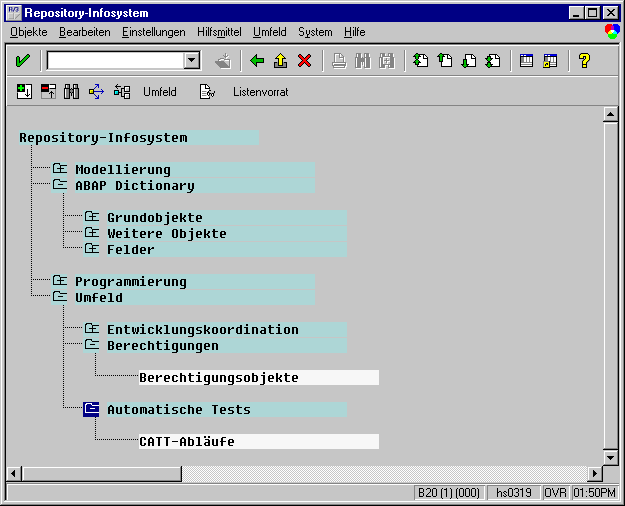Viewport: 625px width, 506px height.
Task: Click the yellow Help question mark icon
Action: tap(584, 61)
